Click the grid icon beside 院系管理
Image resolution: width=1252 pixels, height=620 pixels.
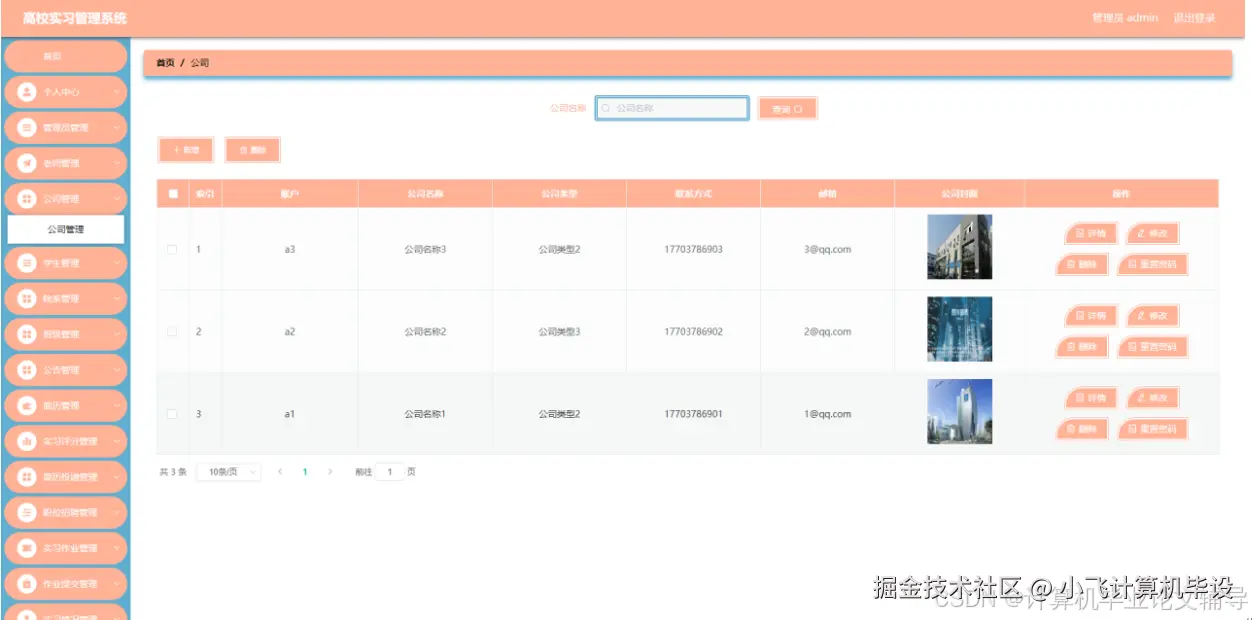(27, 299)
